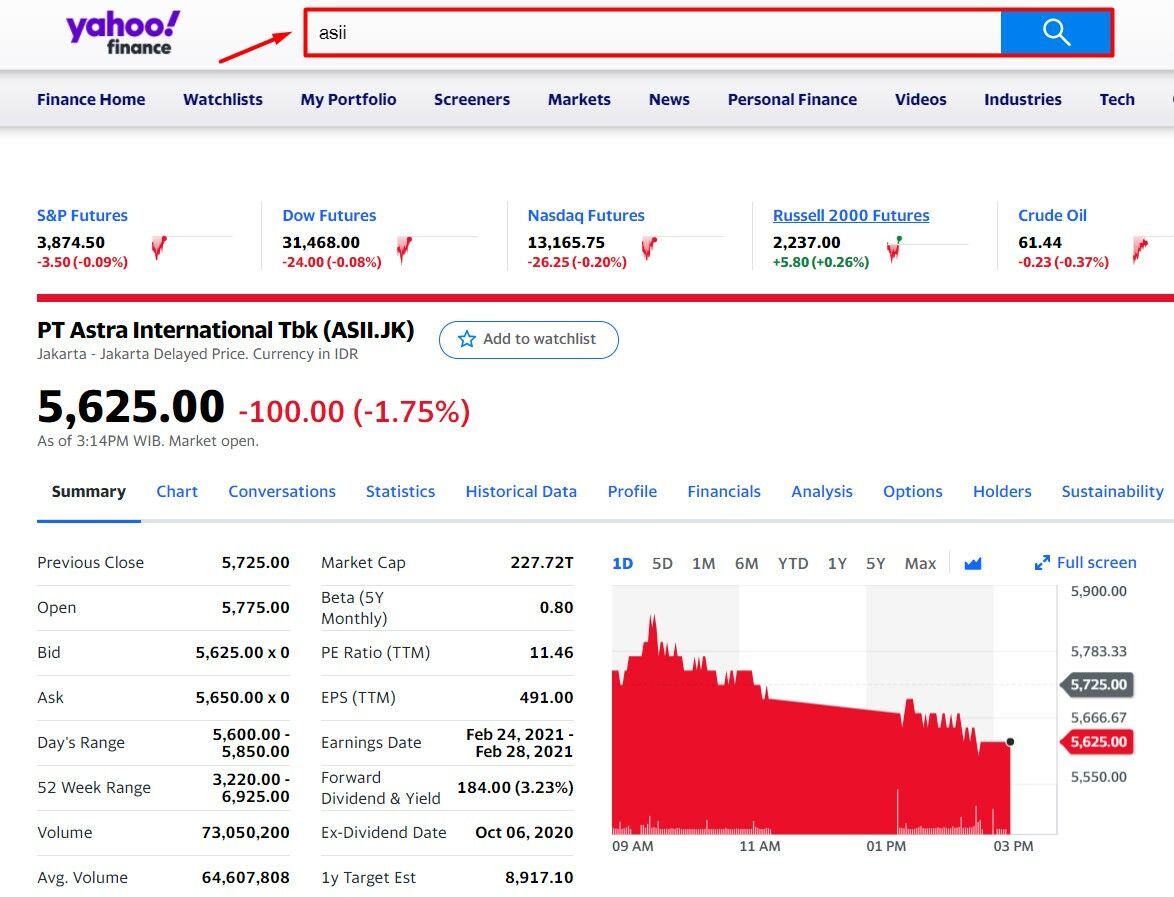Viewport: 1174px width, 897px height.
Task: Open the Videos navigation item
Action: [921, 100]
